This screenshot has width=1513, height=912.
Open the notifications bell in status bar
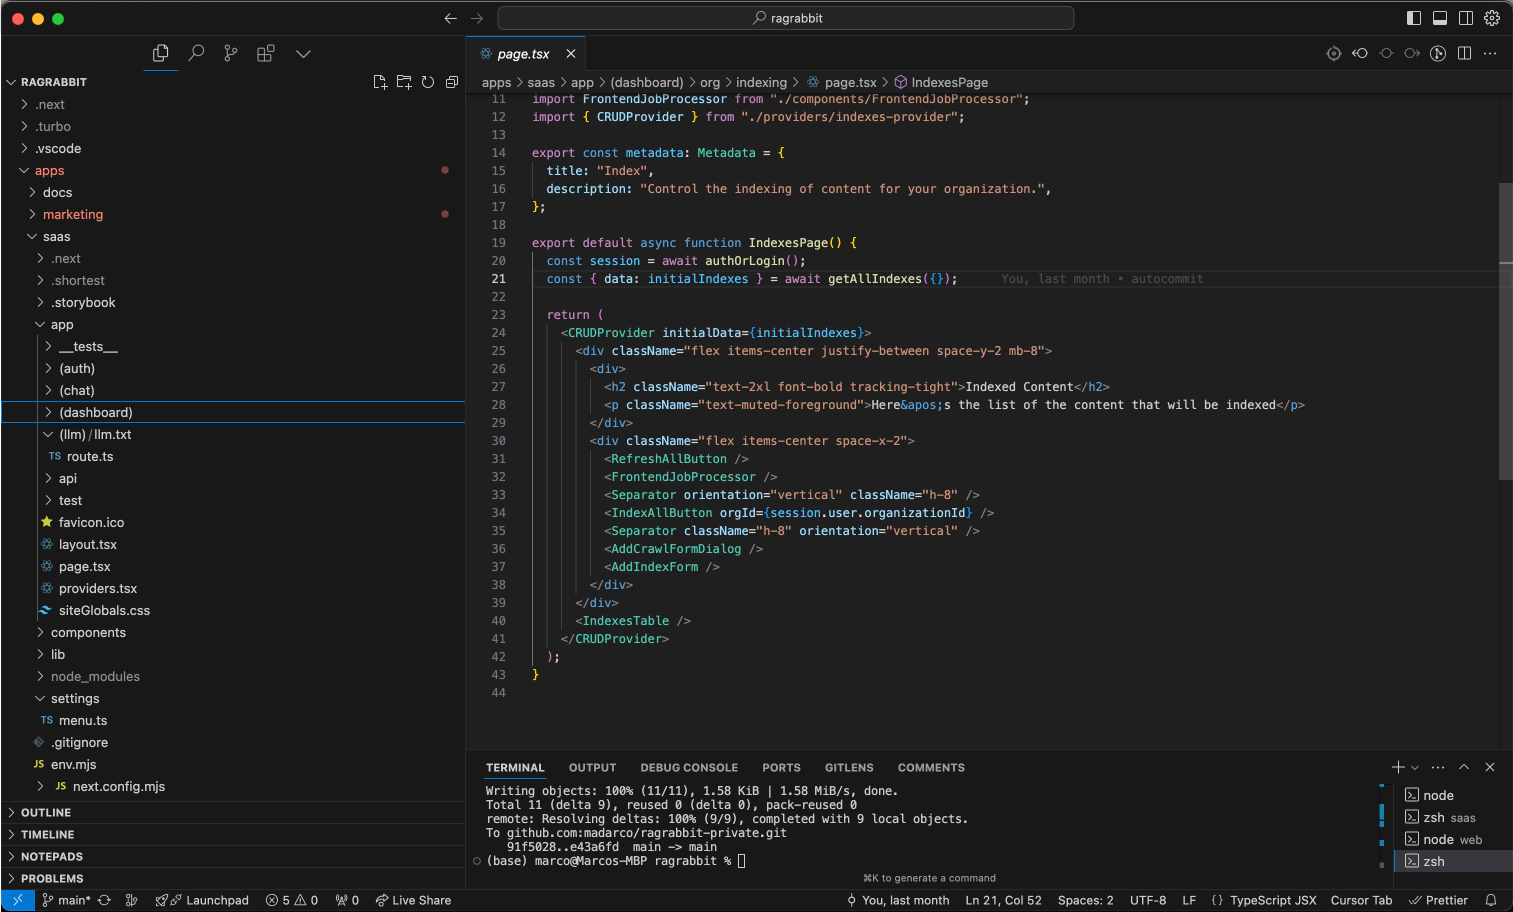tap(1491, 900)
